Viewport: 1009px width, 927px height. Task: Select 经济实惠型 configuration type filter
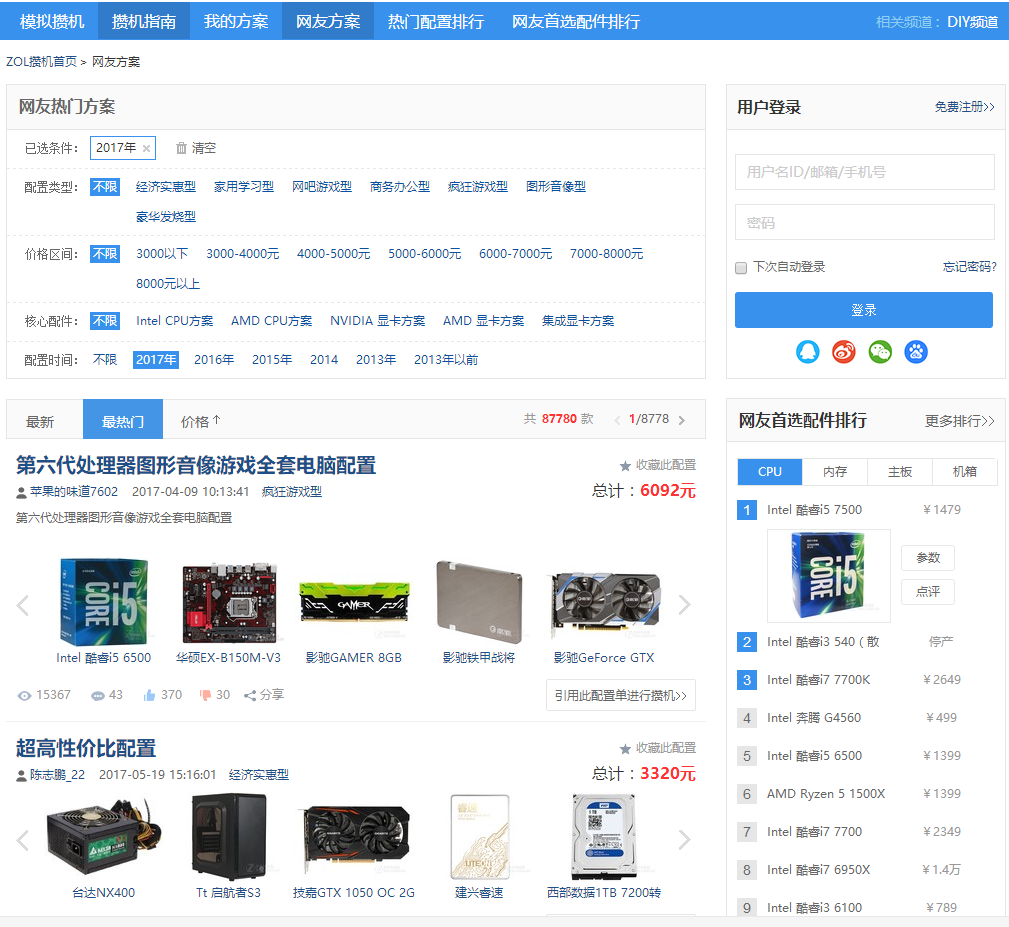166,187
